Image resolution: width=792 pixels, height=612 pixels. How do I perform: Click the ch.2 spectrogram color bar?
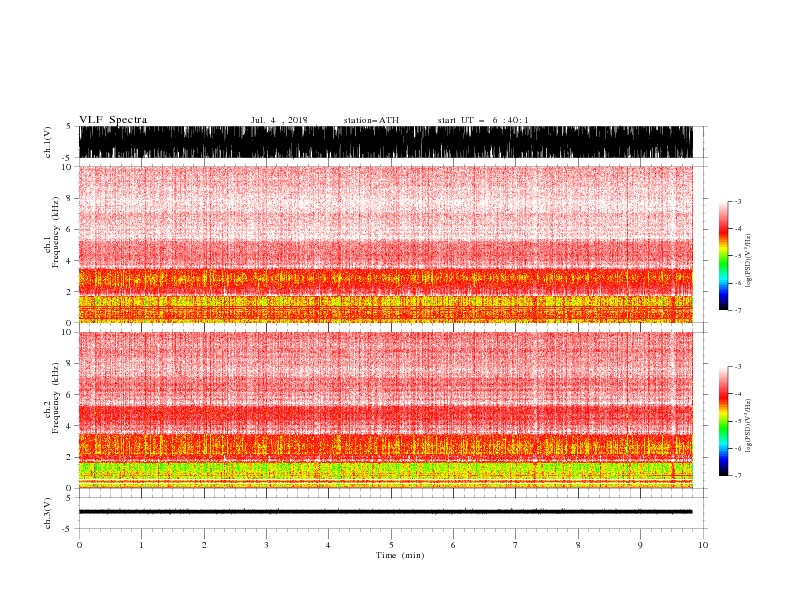point(723,421)
